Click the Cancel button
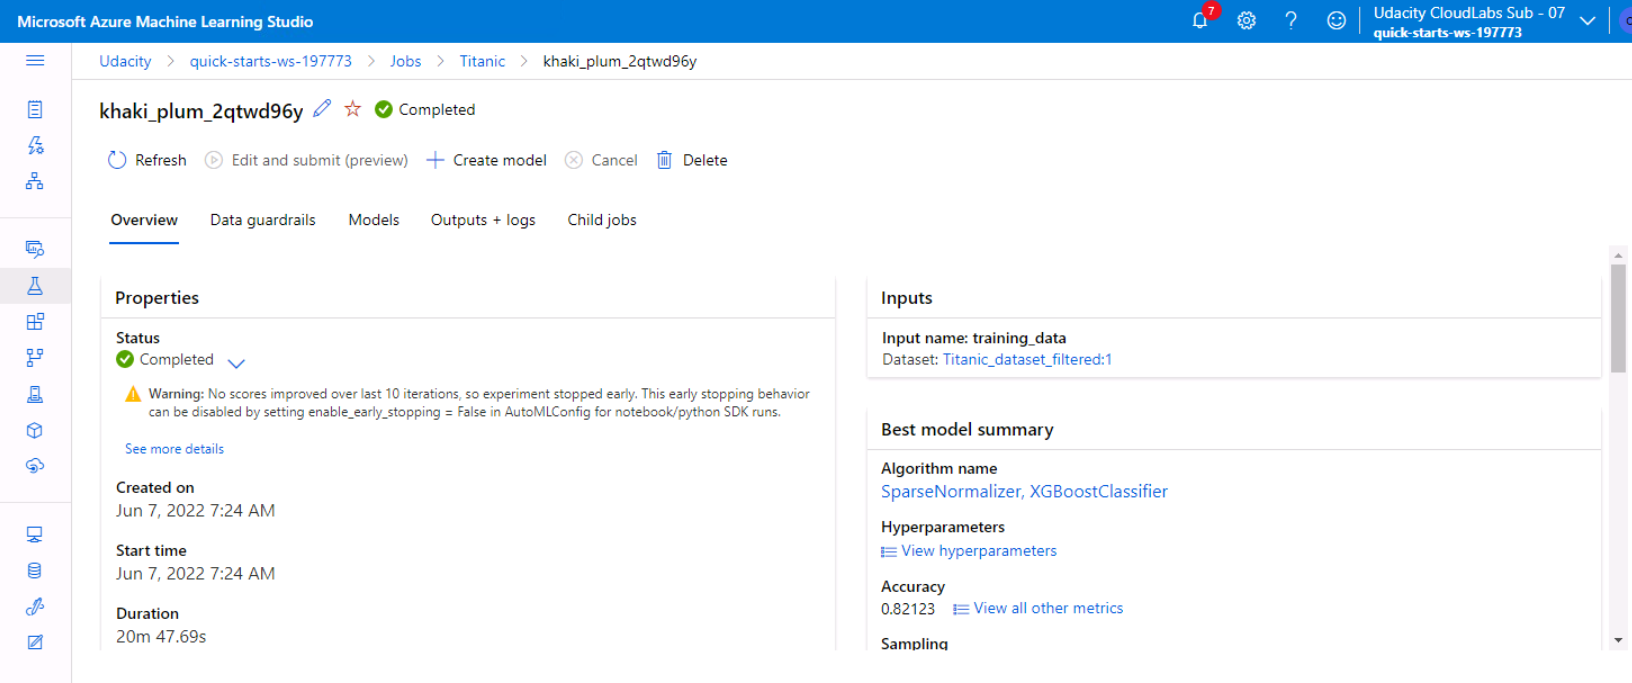Screen dimensions: 1632x683 [x=601, y=160]
